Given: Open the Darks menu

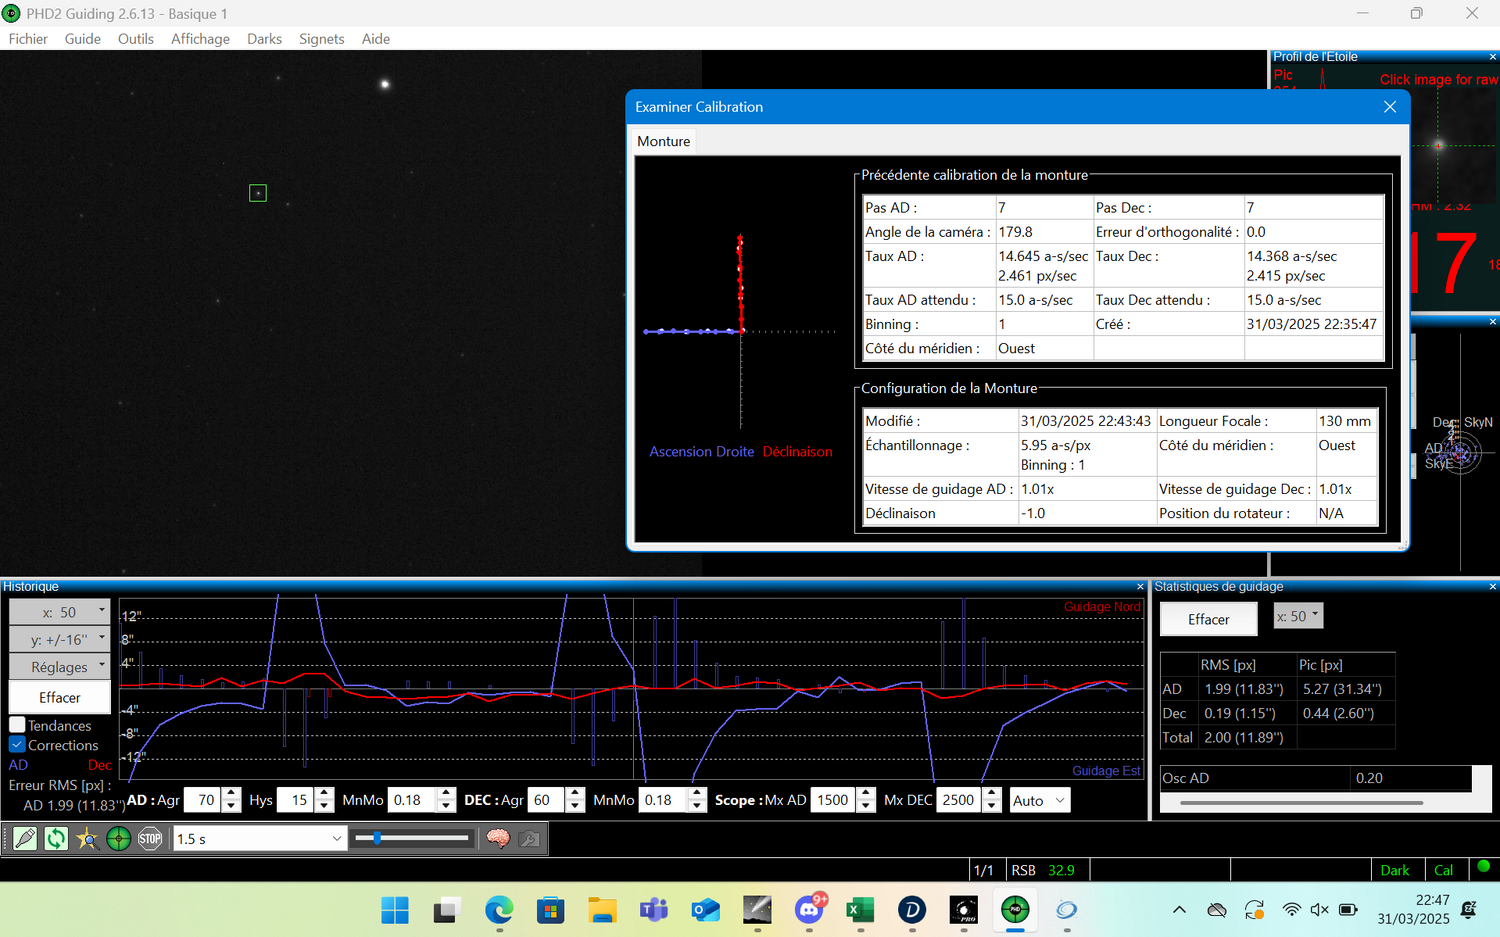Looking at the screenshot, I should [x=264, y=39].
